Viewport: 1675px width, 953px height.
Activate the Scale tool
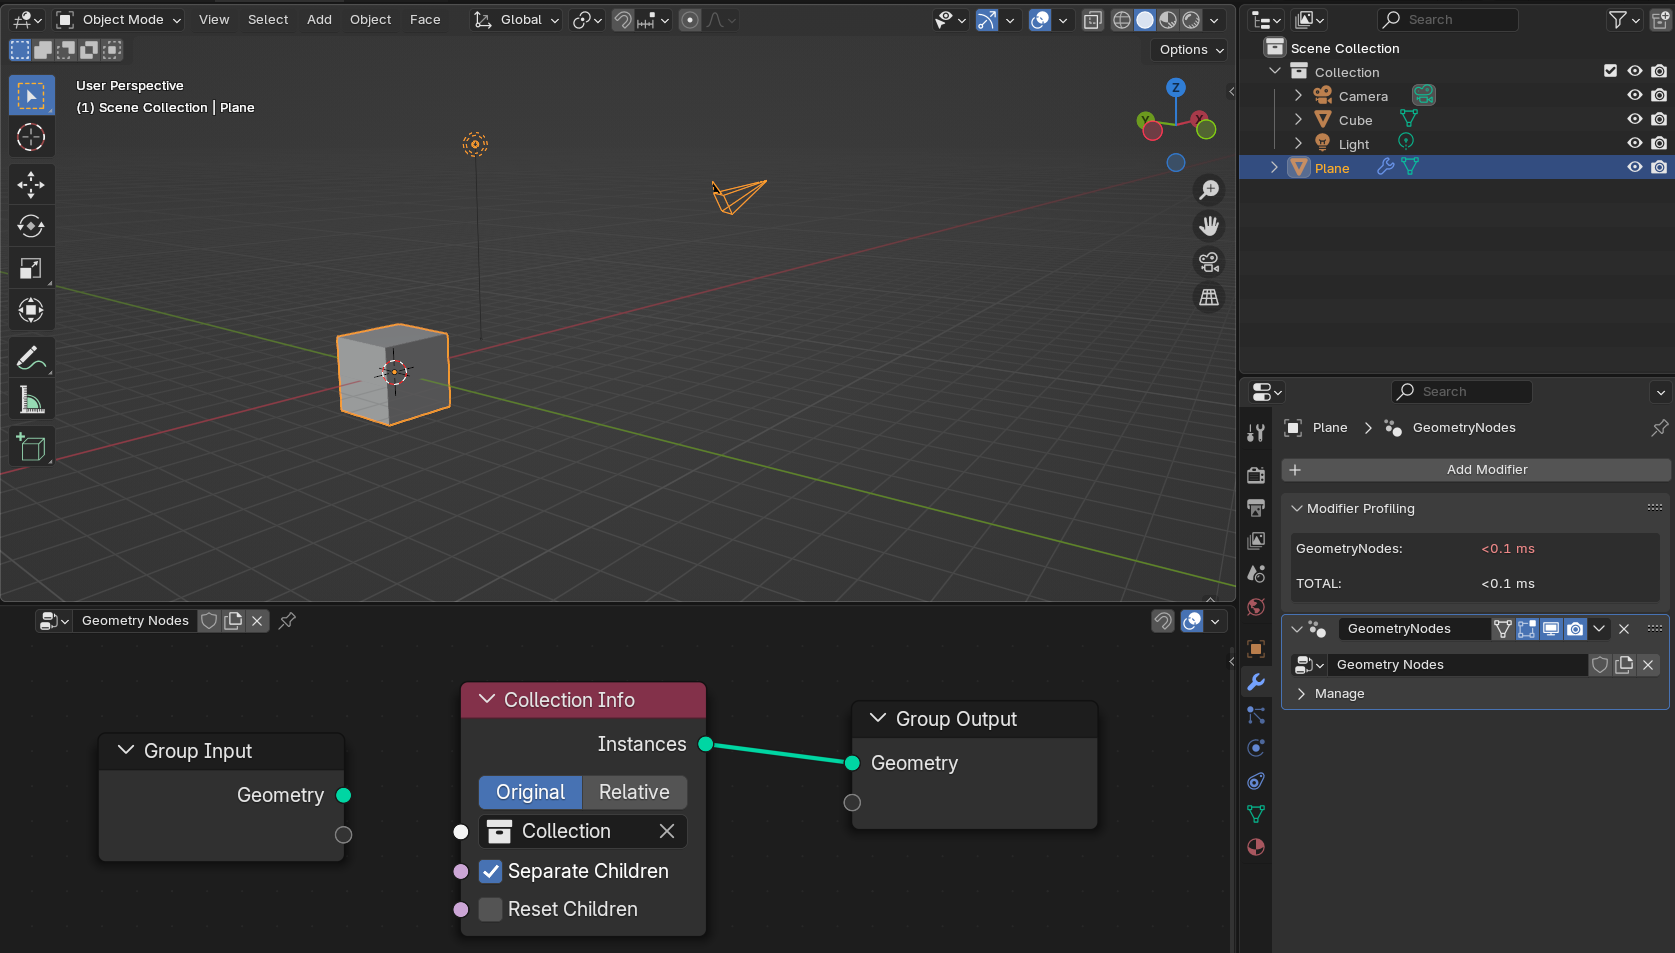click(x=31, y=268)
